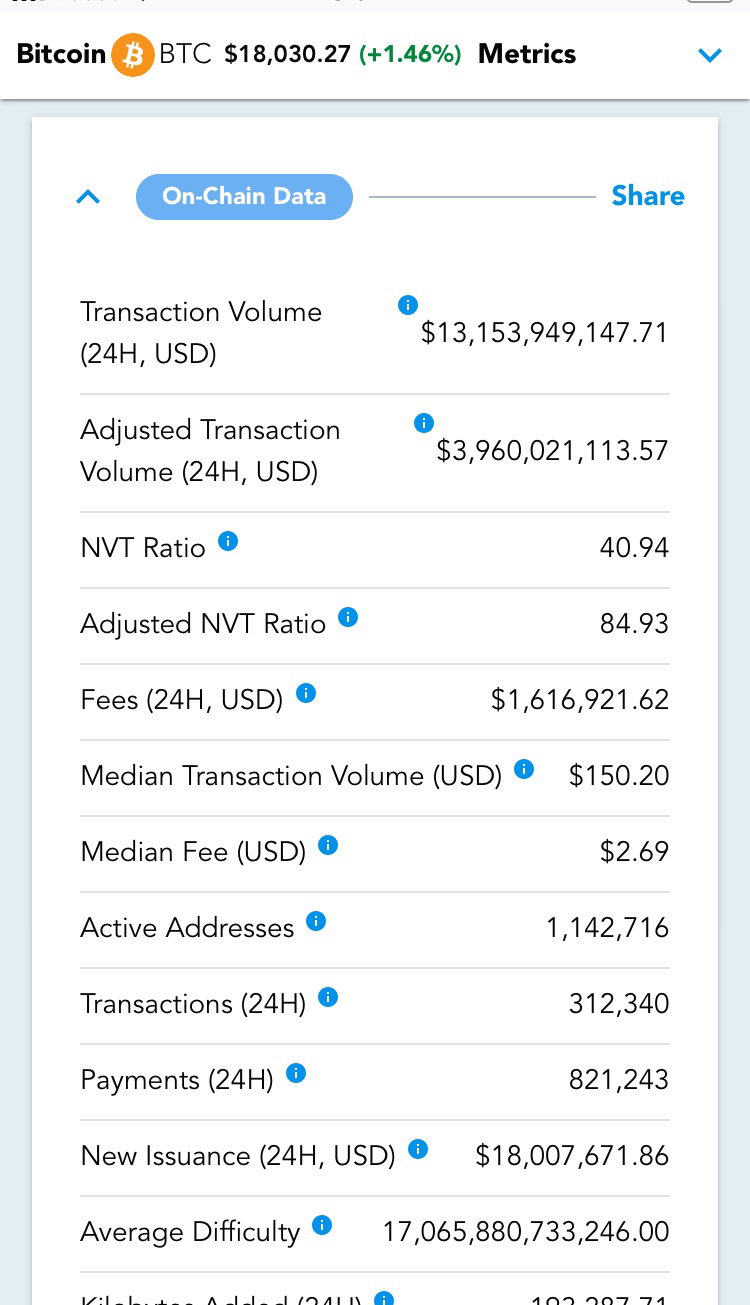Click the Share link
Viewport: 750px width, 1305px height.
[648, 196]
